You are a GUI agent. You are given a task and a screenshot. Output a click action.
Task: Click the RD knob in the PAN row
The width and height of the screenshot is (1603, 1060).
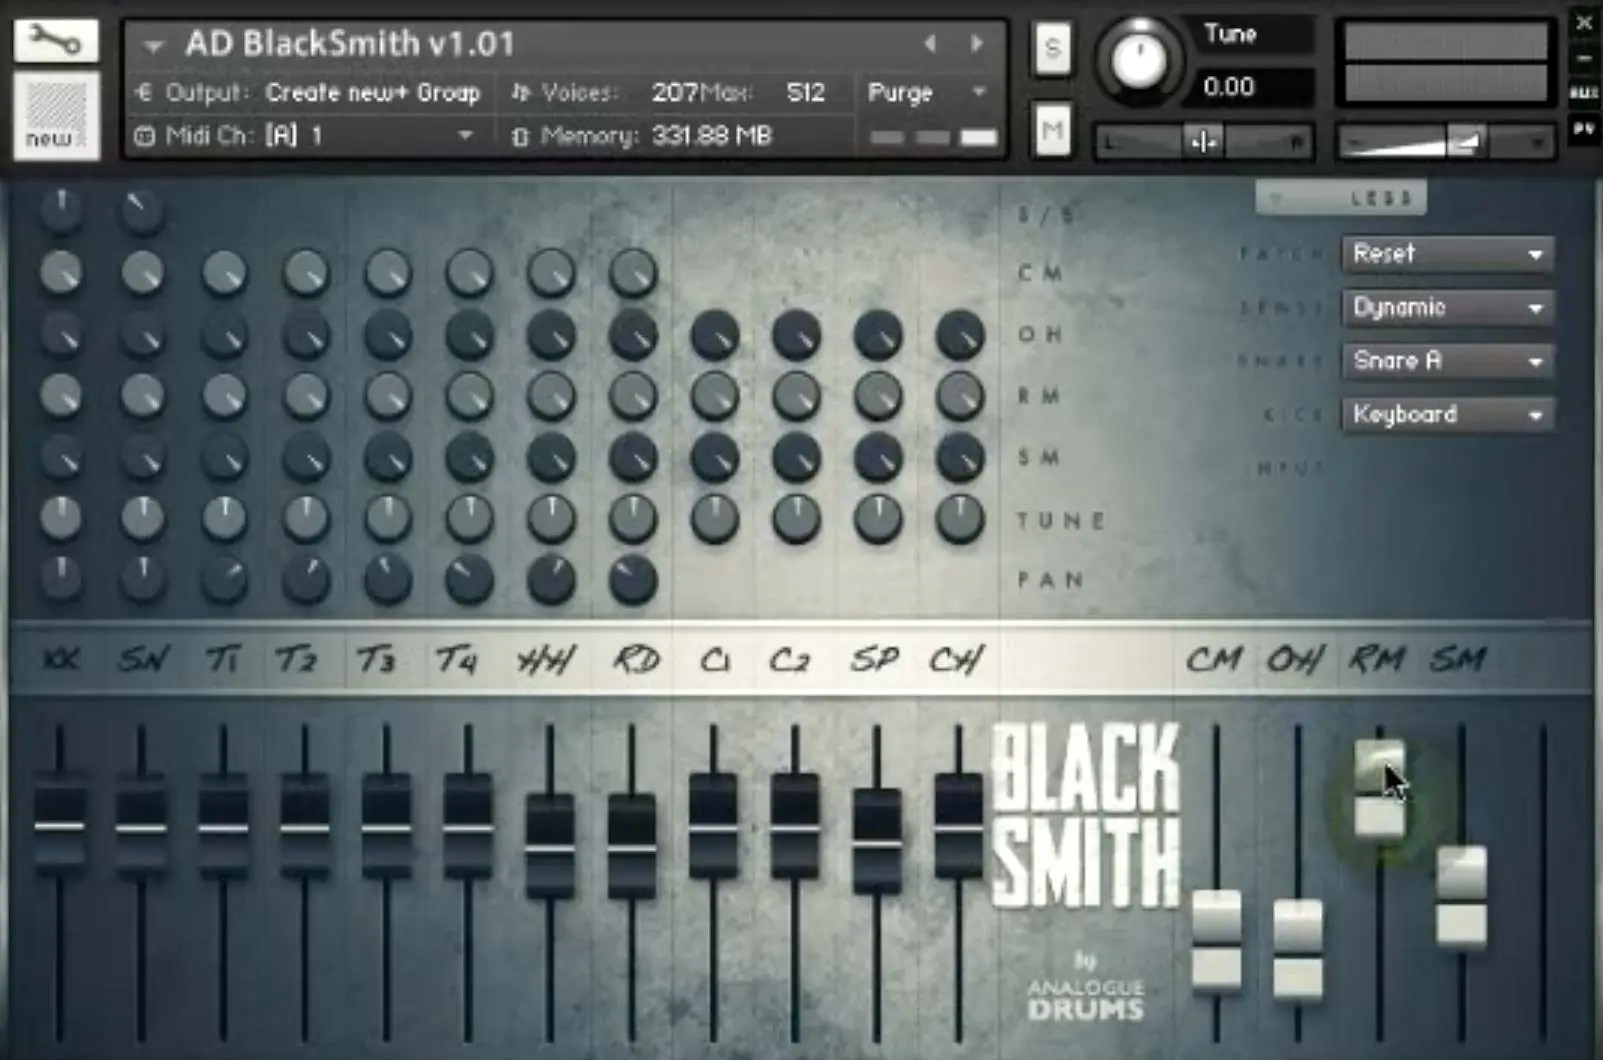coord(633,580)
